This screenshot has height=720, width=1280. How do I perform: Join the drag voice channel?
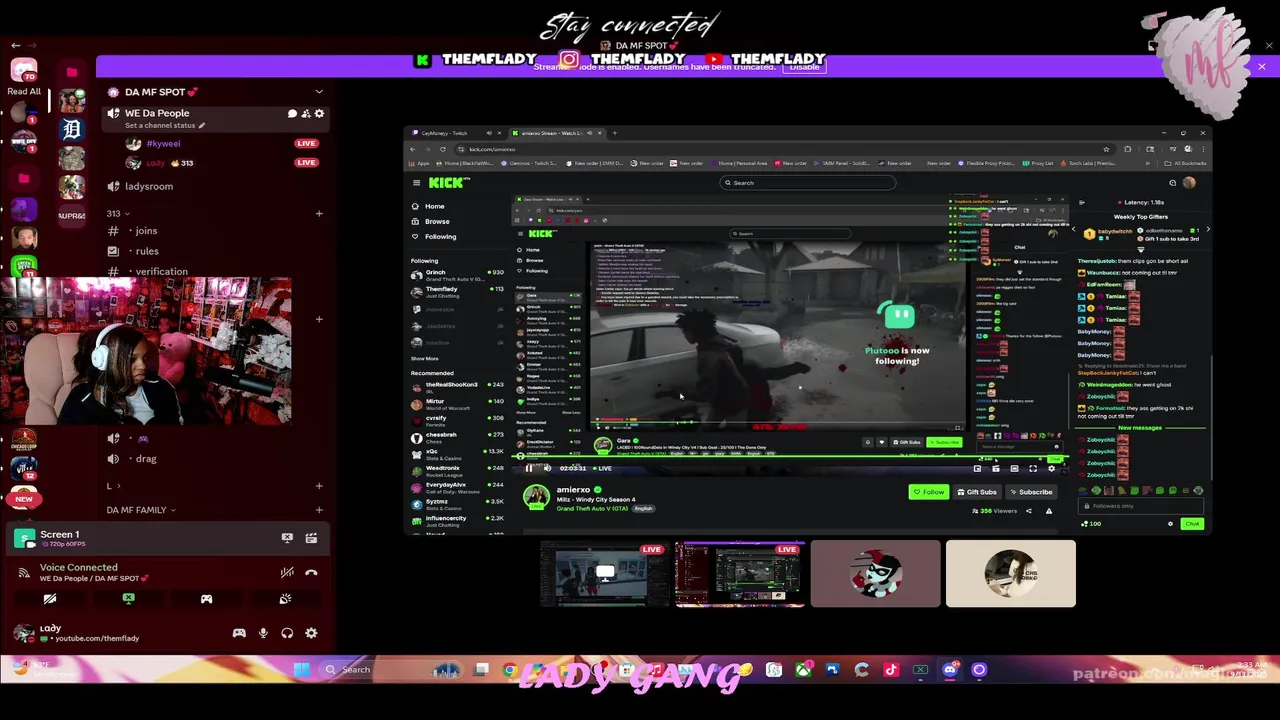[x=146, y=459]
